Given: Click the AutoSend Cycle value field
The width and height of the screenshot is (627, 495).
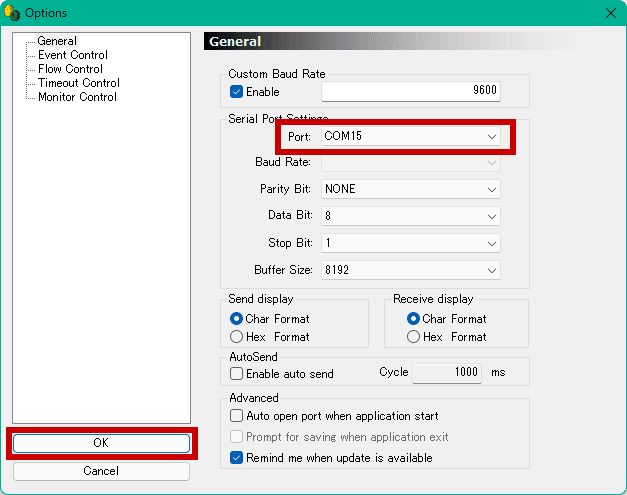Looking at the screenshot, I should 446,373.
